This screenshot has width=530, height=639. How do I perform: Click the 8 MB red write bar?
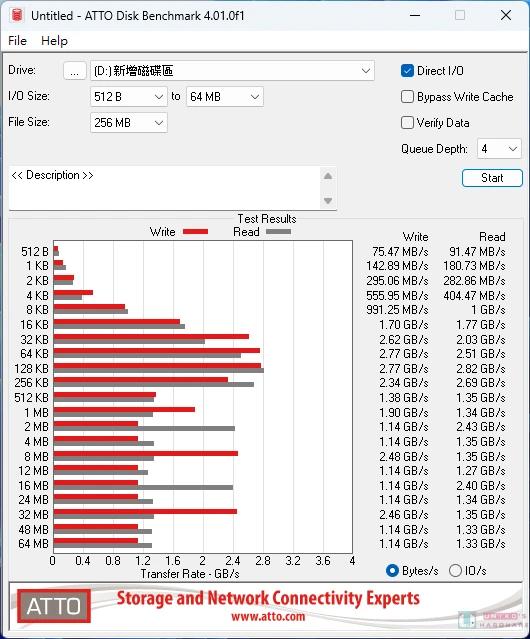[146, 454]
